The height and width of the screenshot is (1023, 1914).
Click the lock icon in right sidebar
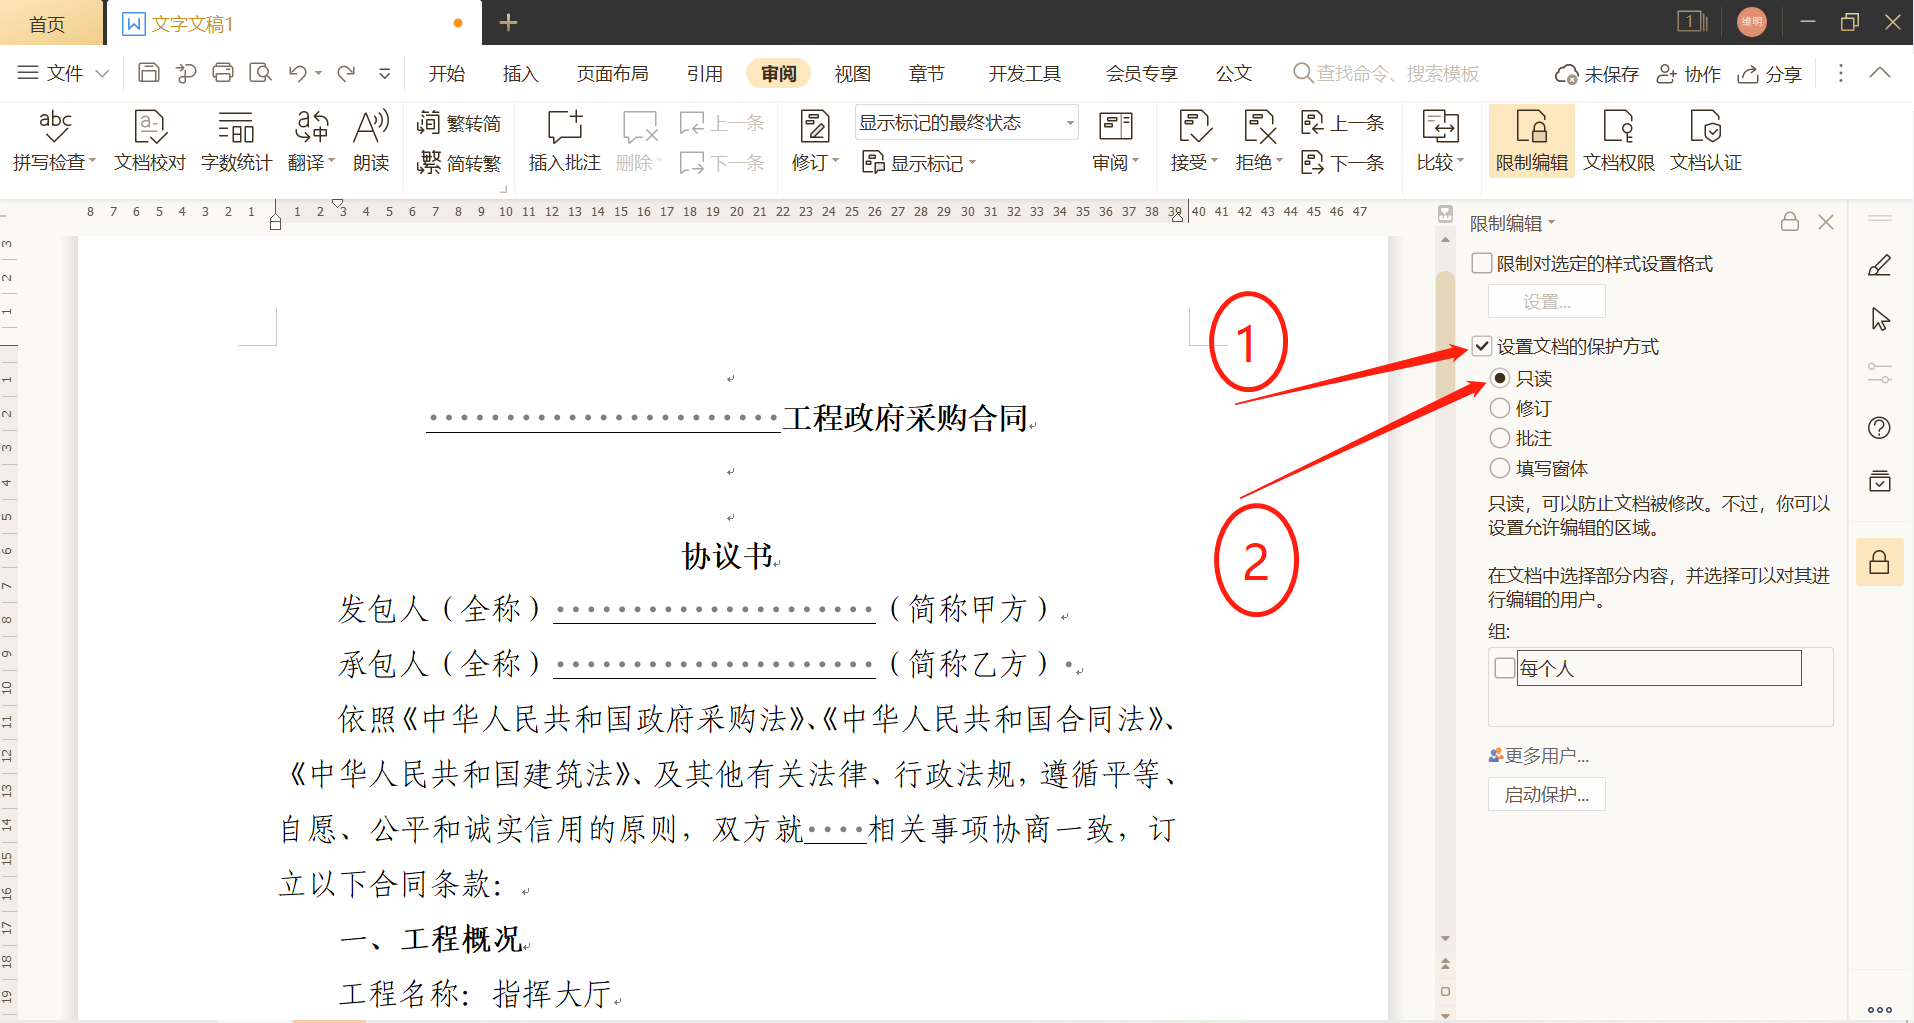point(1879,562)
